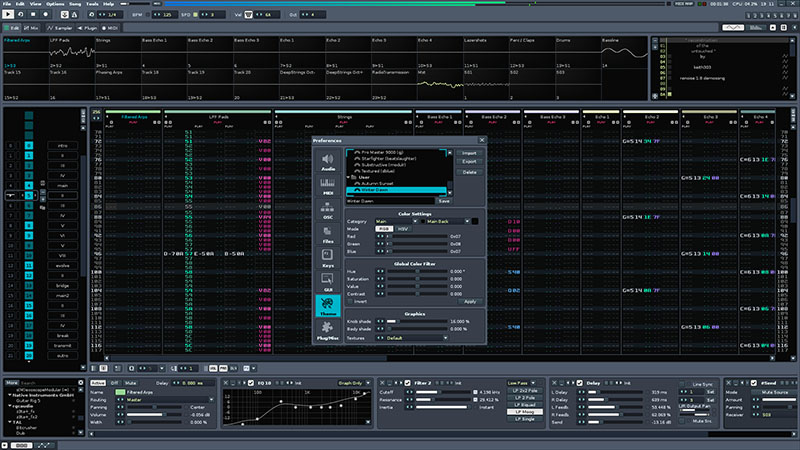Toggle the metronome icon
The image size is (800, 450).
74,15
